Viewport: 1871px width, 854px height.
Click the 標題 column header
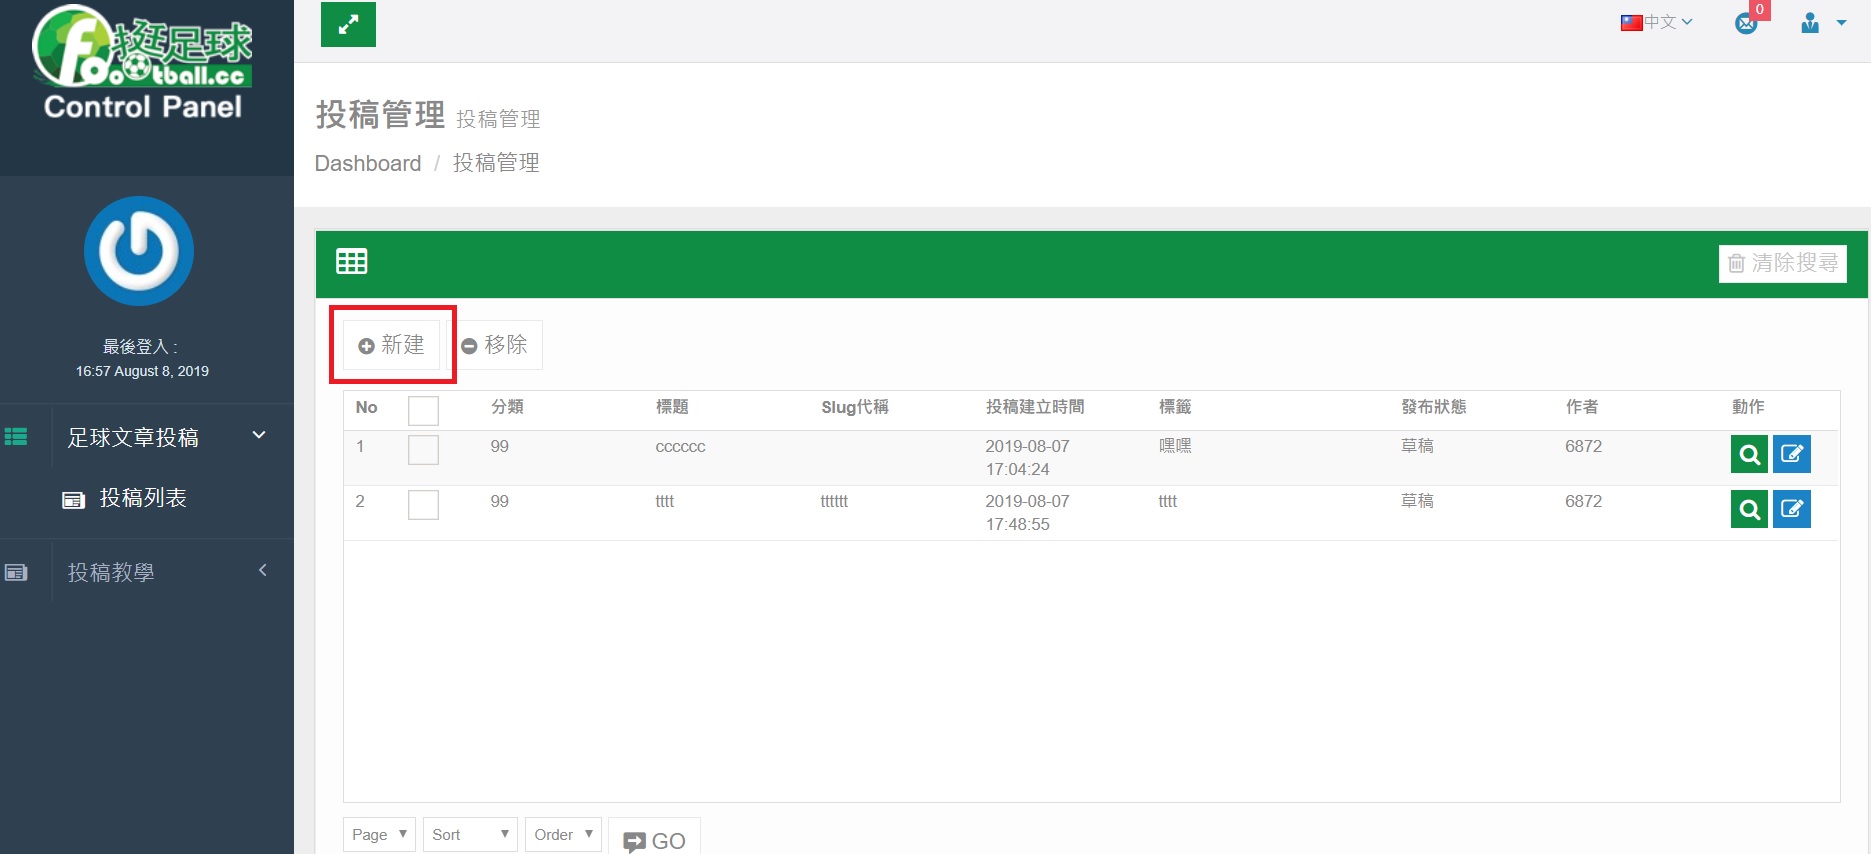[x=672, y=407]
